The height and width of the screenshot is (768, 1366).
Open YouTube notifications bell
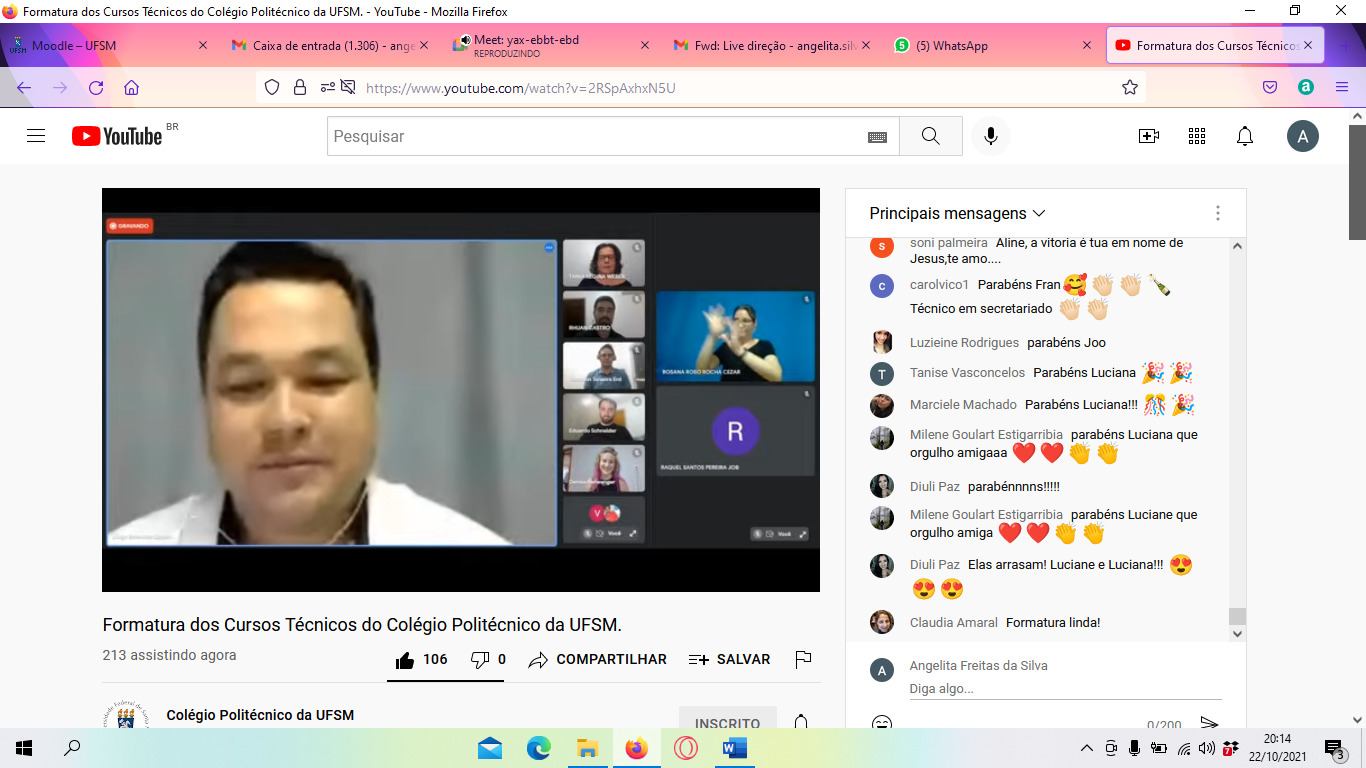[x=1244, y=136]
